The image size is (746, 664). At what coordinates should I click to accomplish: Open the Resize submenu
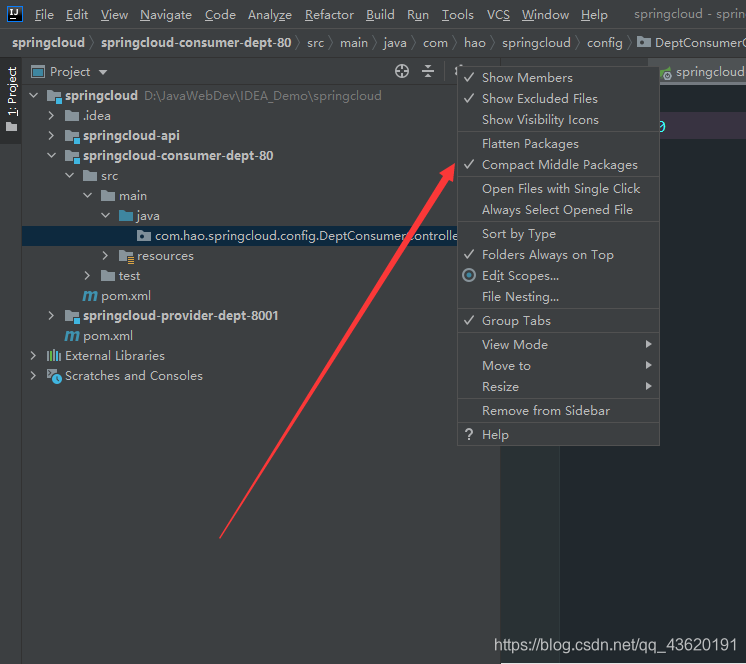558,387
